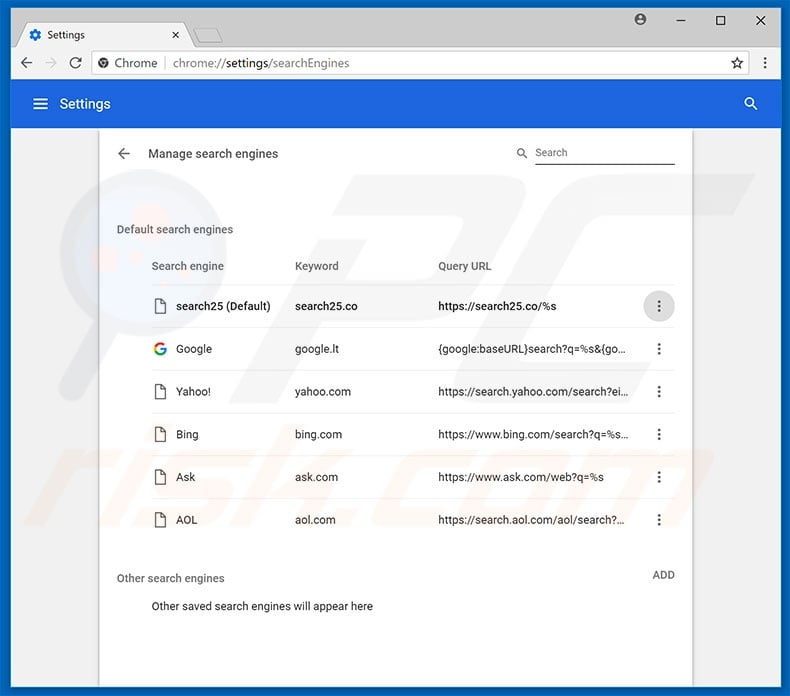Click the google.lt keyword
The height and width of the screenshot is (696, 790).
[x=317, y=349]
